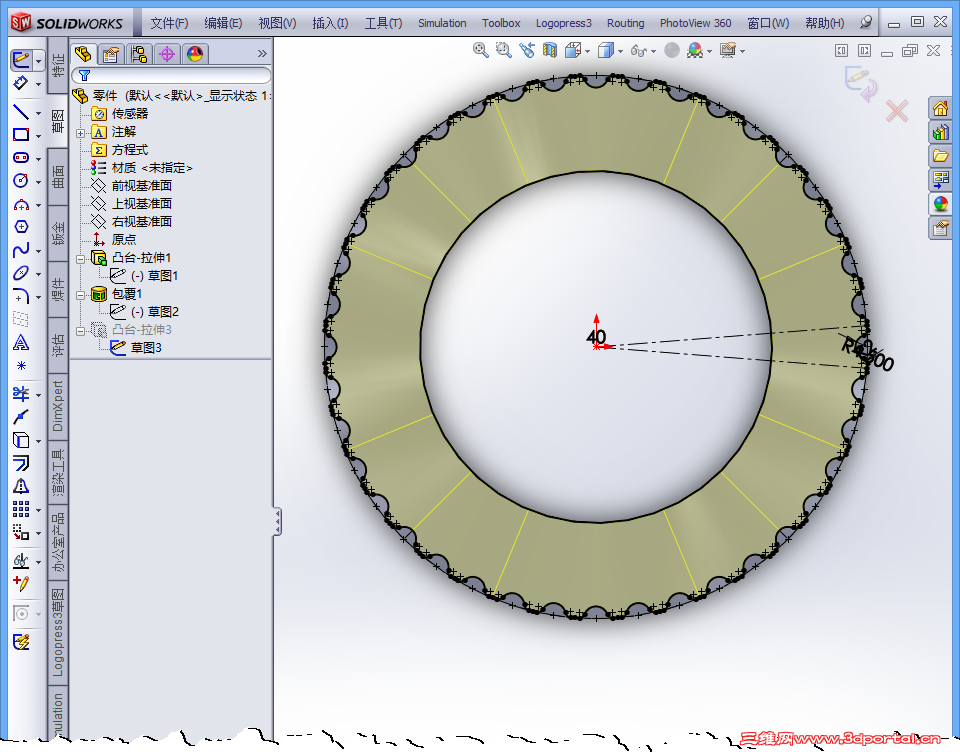The image size is (960, 752).
Task: Select the Ellipse sketch tool
Action: coord(21,273)
